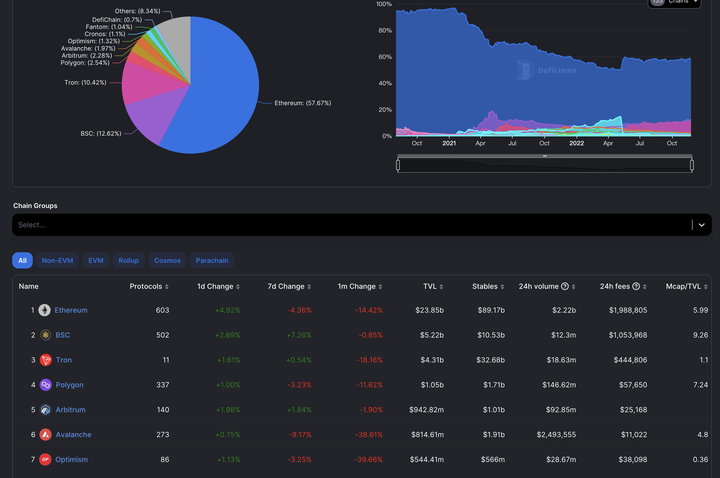Viewport: 720px width, 478px height.
Task: Click the Tron chain logo icon
Action: click(x=45, y=360)
